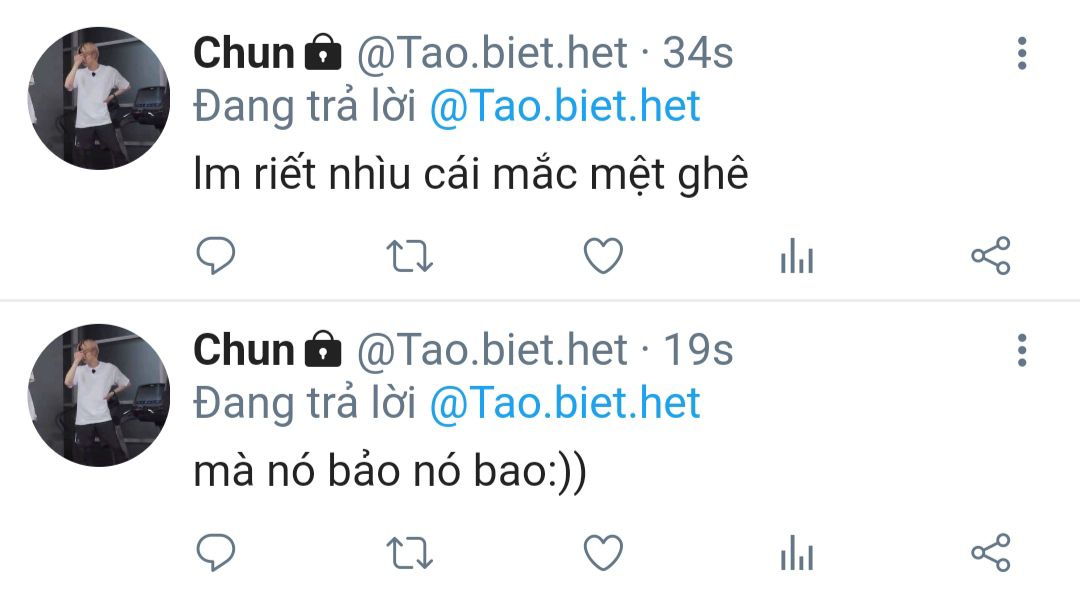
Task: Open Chun's avatar on second tweet
Action: (98, 395)
